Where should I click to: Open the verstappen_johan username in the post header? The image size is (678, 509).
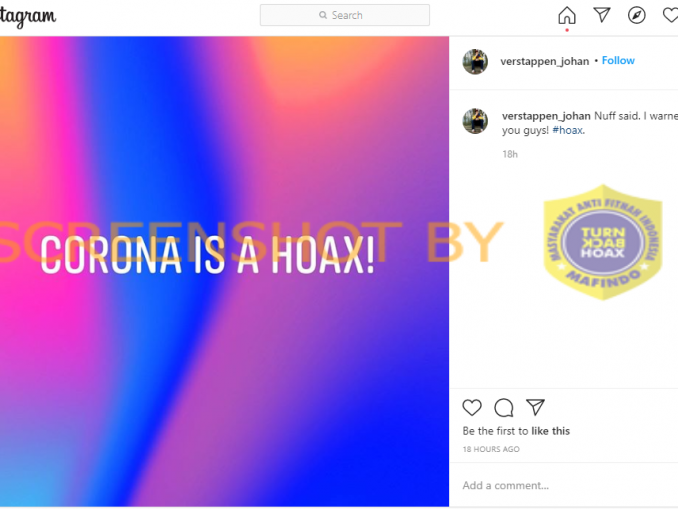pos(544,61)
